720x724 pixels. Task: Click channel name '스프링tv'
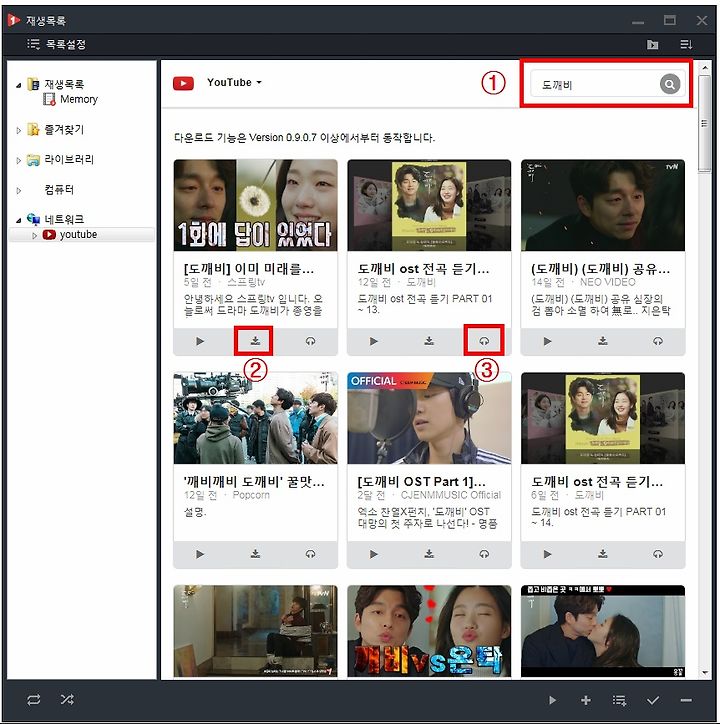coord(246,282)
